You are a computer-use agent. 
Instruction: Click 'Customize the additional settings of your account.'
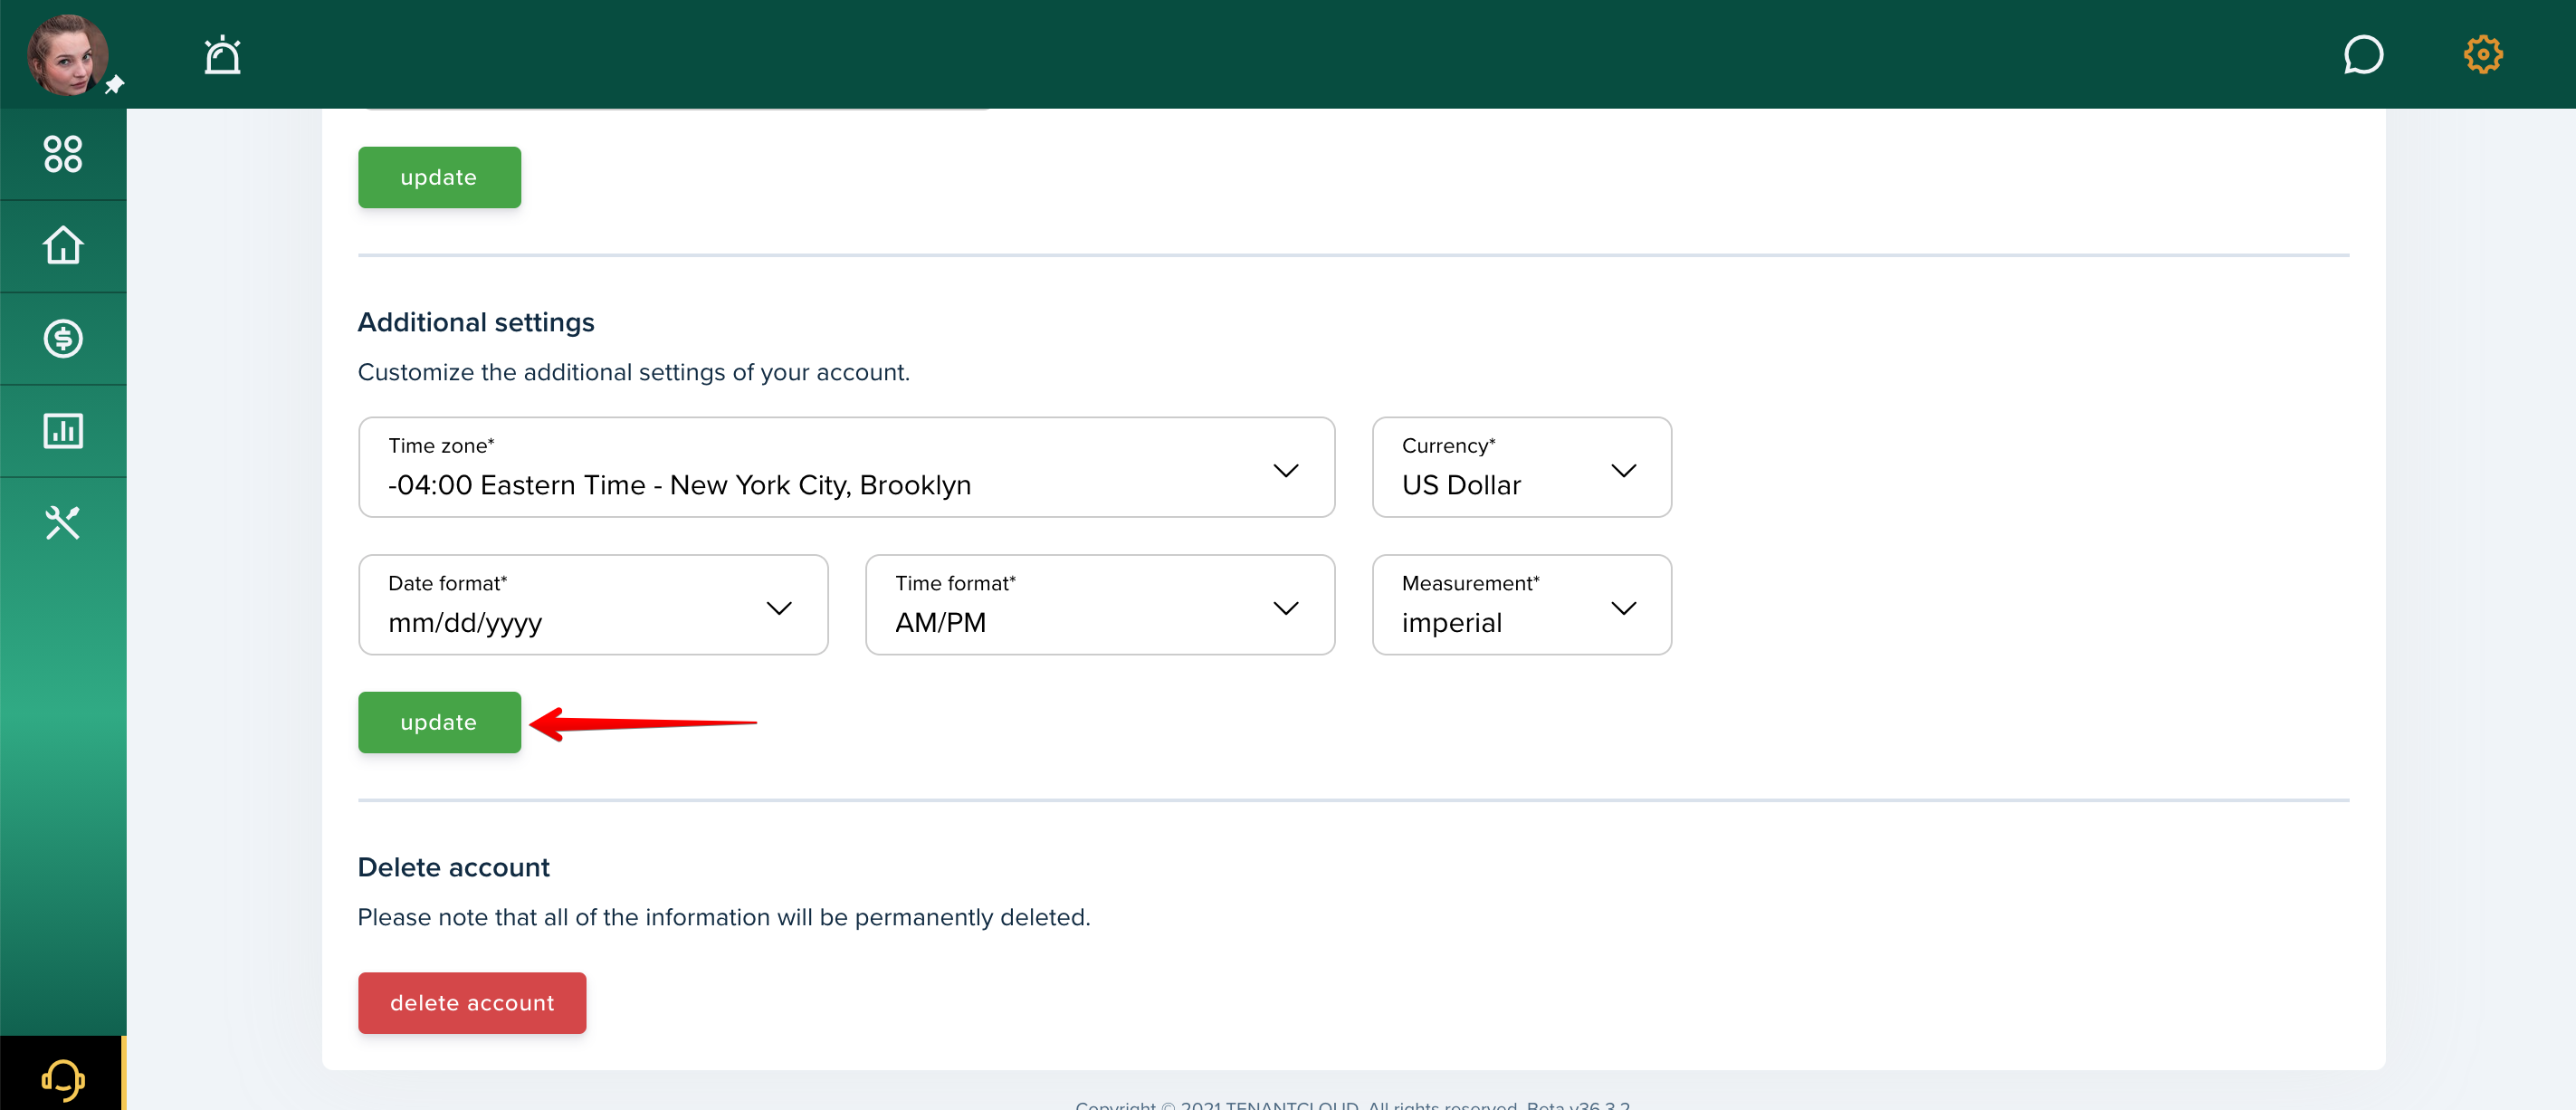pyautogui.click(x=634, y=372)
